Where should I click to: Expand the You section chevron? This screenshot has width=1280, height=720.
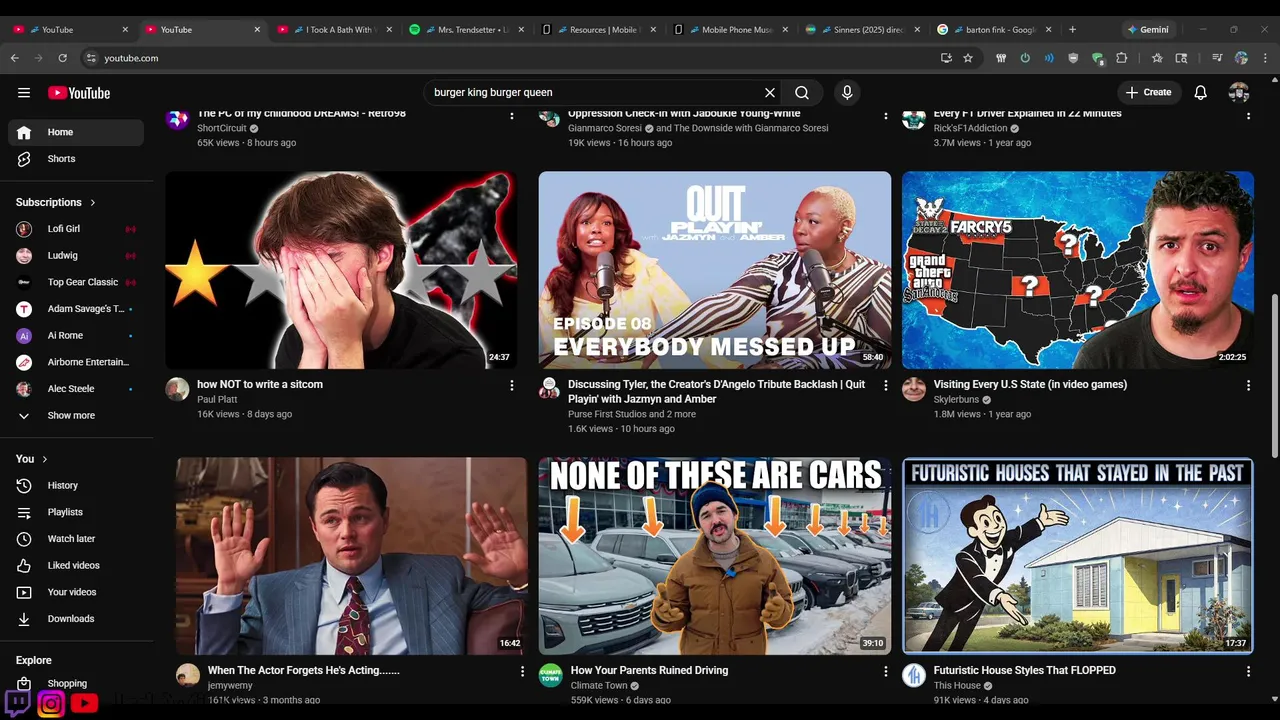[x=44, y=459]
